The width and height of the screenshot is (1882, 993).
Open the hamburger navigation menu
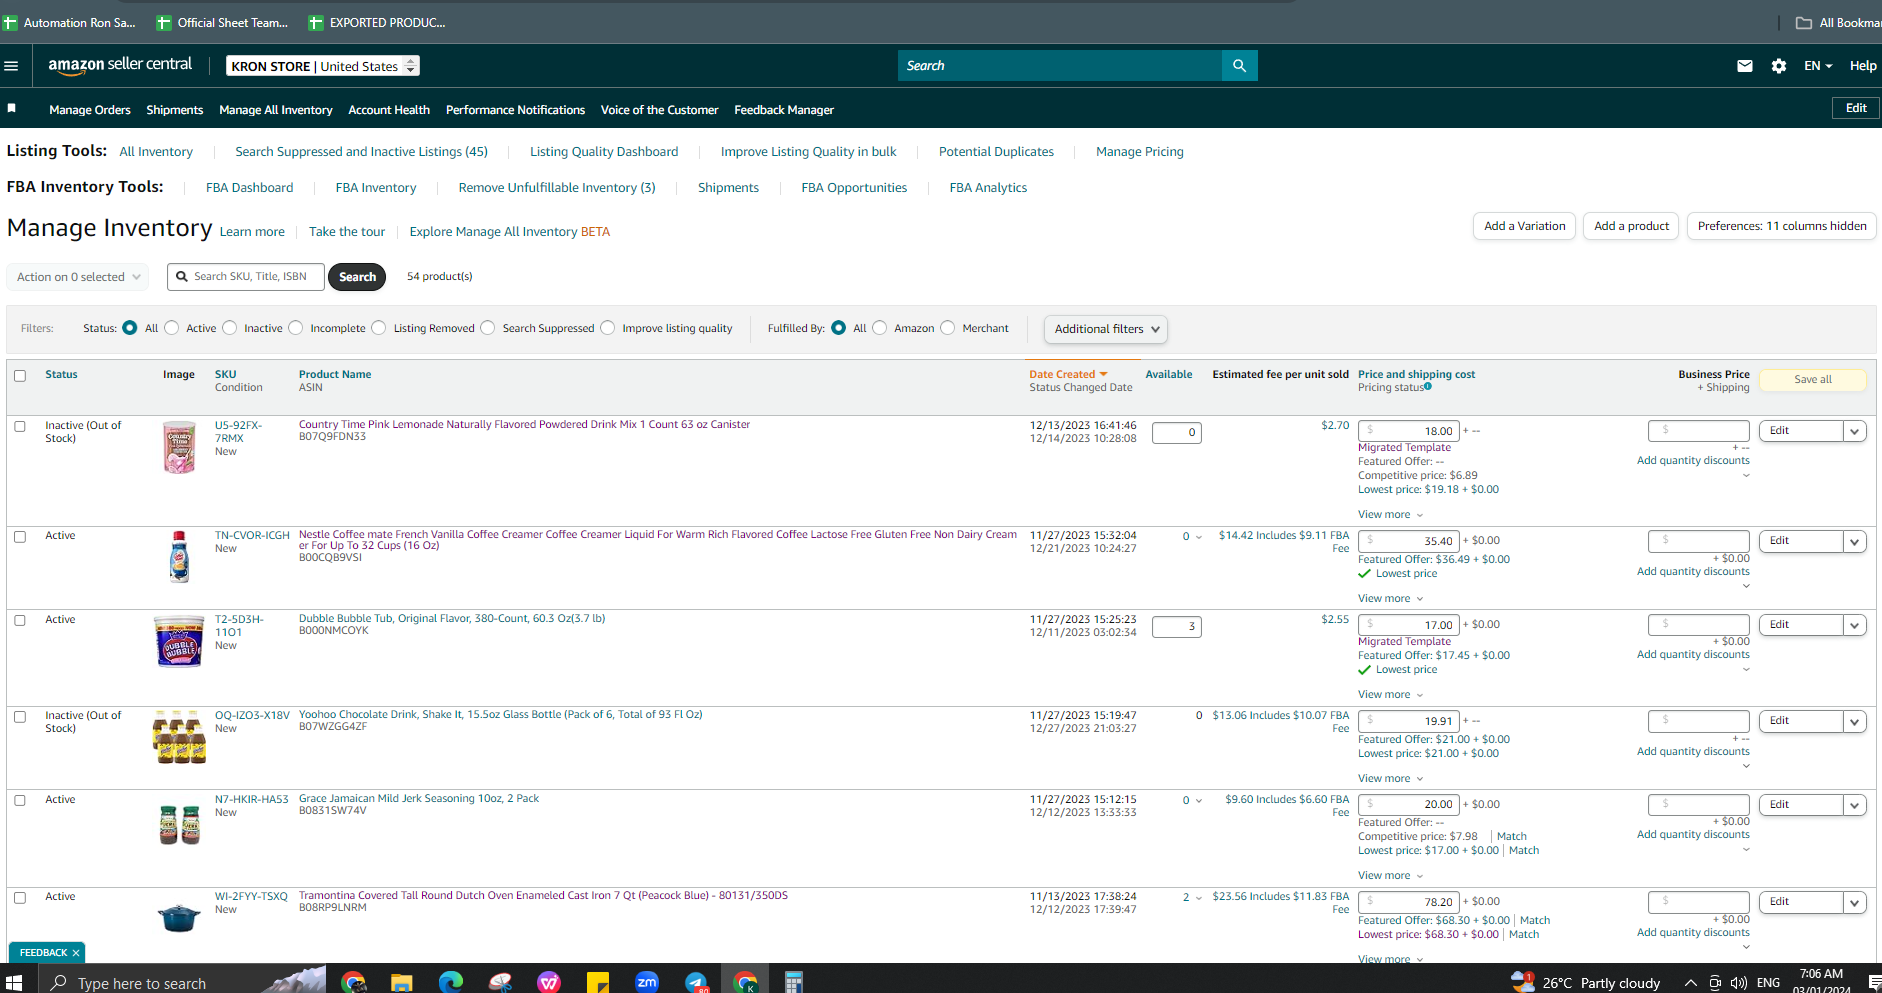click(12, 66)
